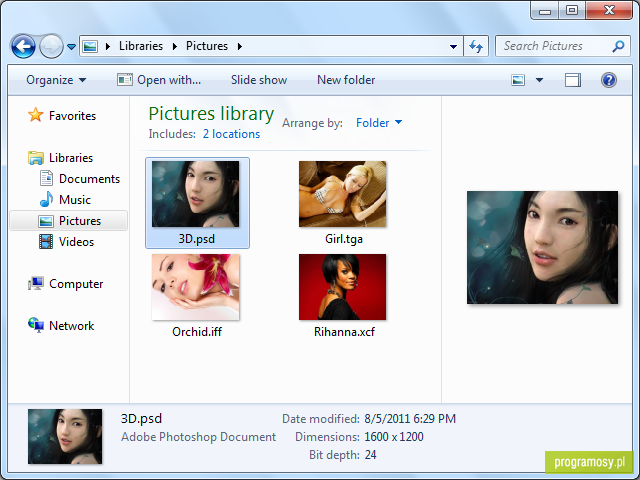Select Libraries in navigation pane
This screenshot has height=480, width=640.
pyautogui.click(x=71, y=158)
